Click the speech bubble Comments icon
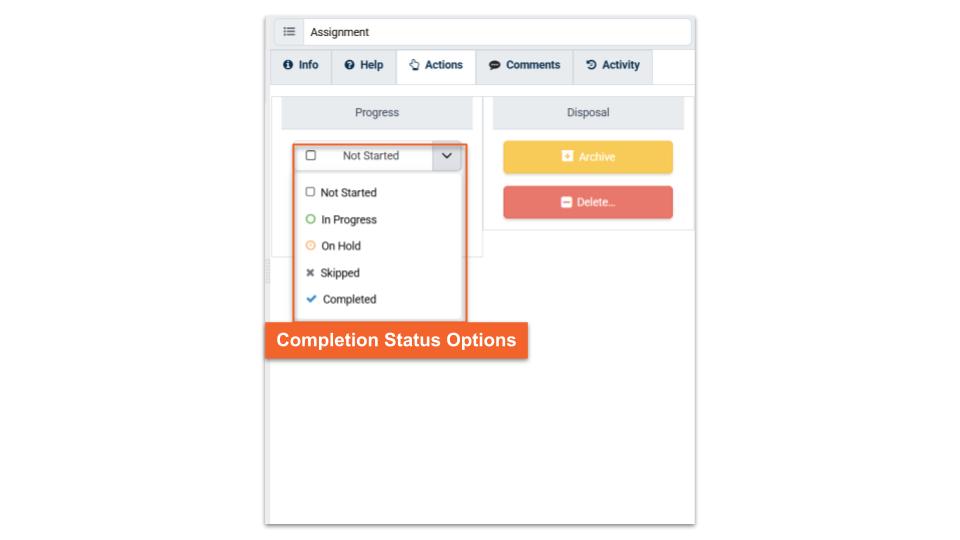 tap(494, 65)
